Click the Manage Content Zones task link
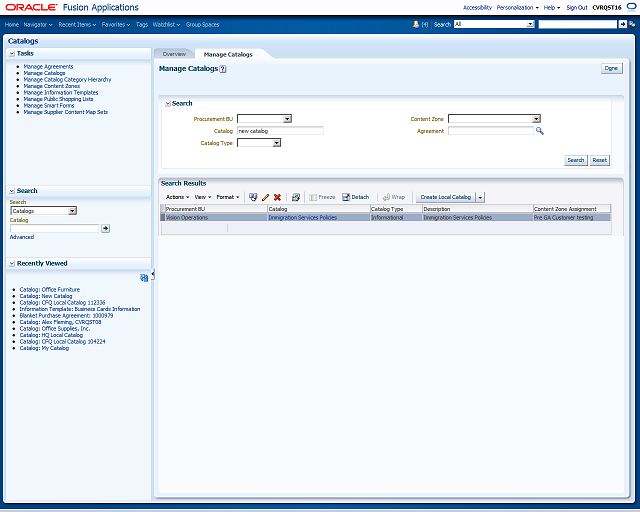This screenshot has height=512, width=640. click(51, 86)
